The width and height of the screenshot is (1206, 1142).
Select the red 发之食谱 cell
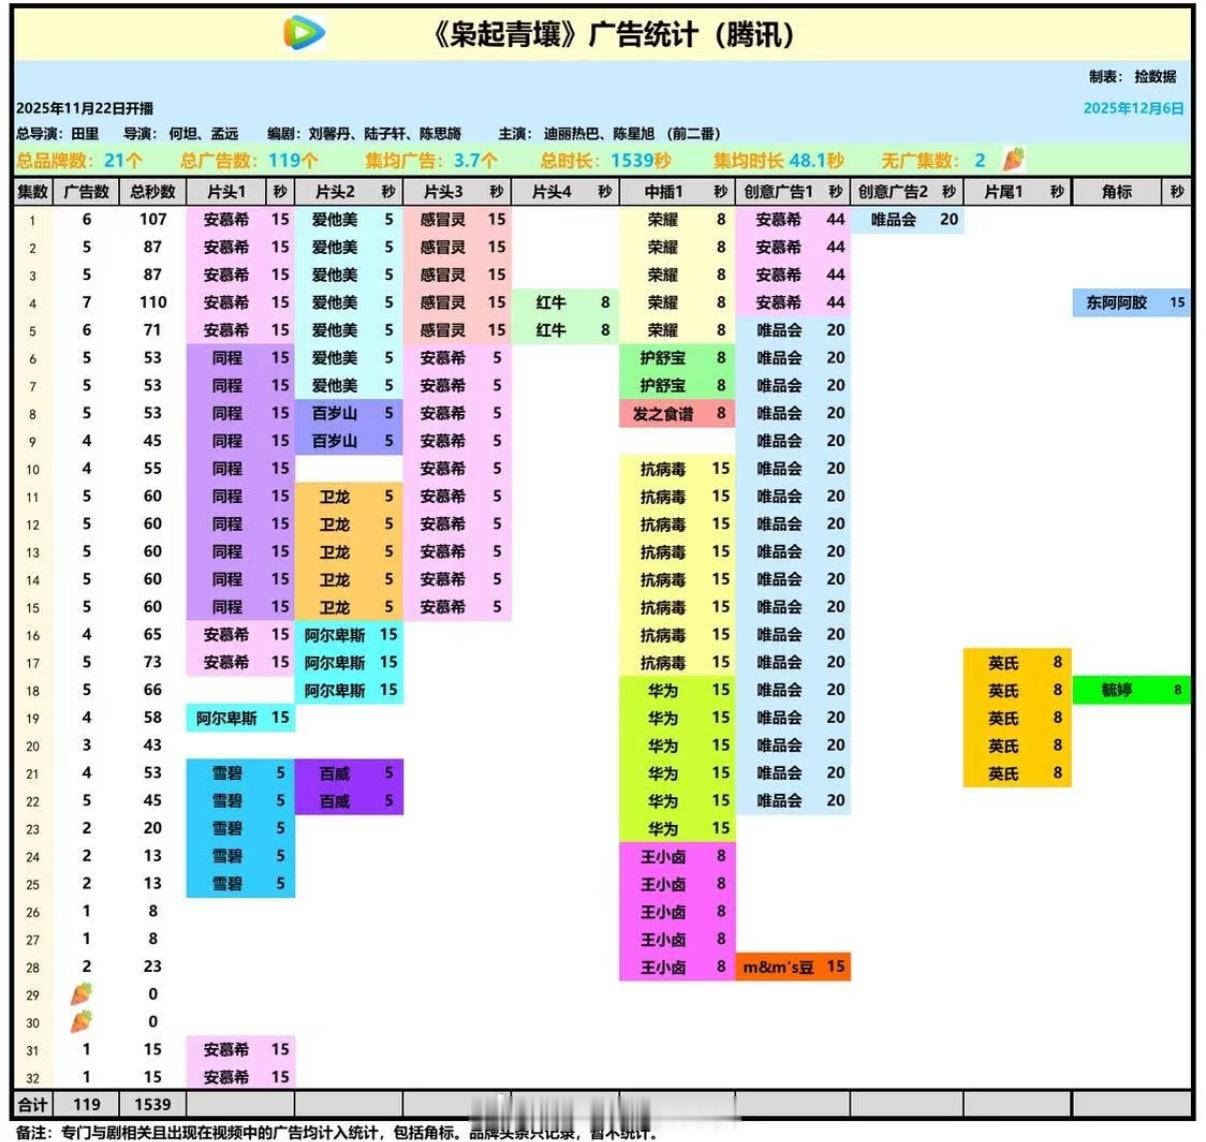(x=677, y=413)
